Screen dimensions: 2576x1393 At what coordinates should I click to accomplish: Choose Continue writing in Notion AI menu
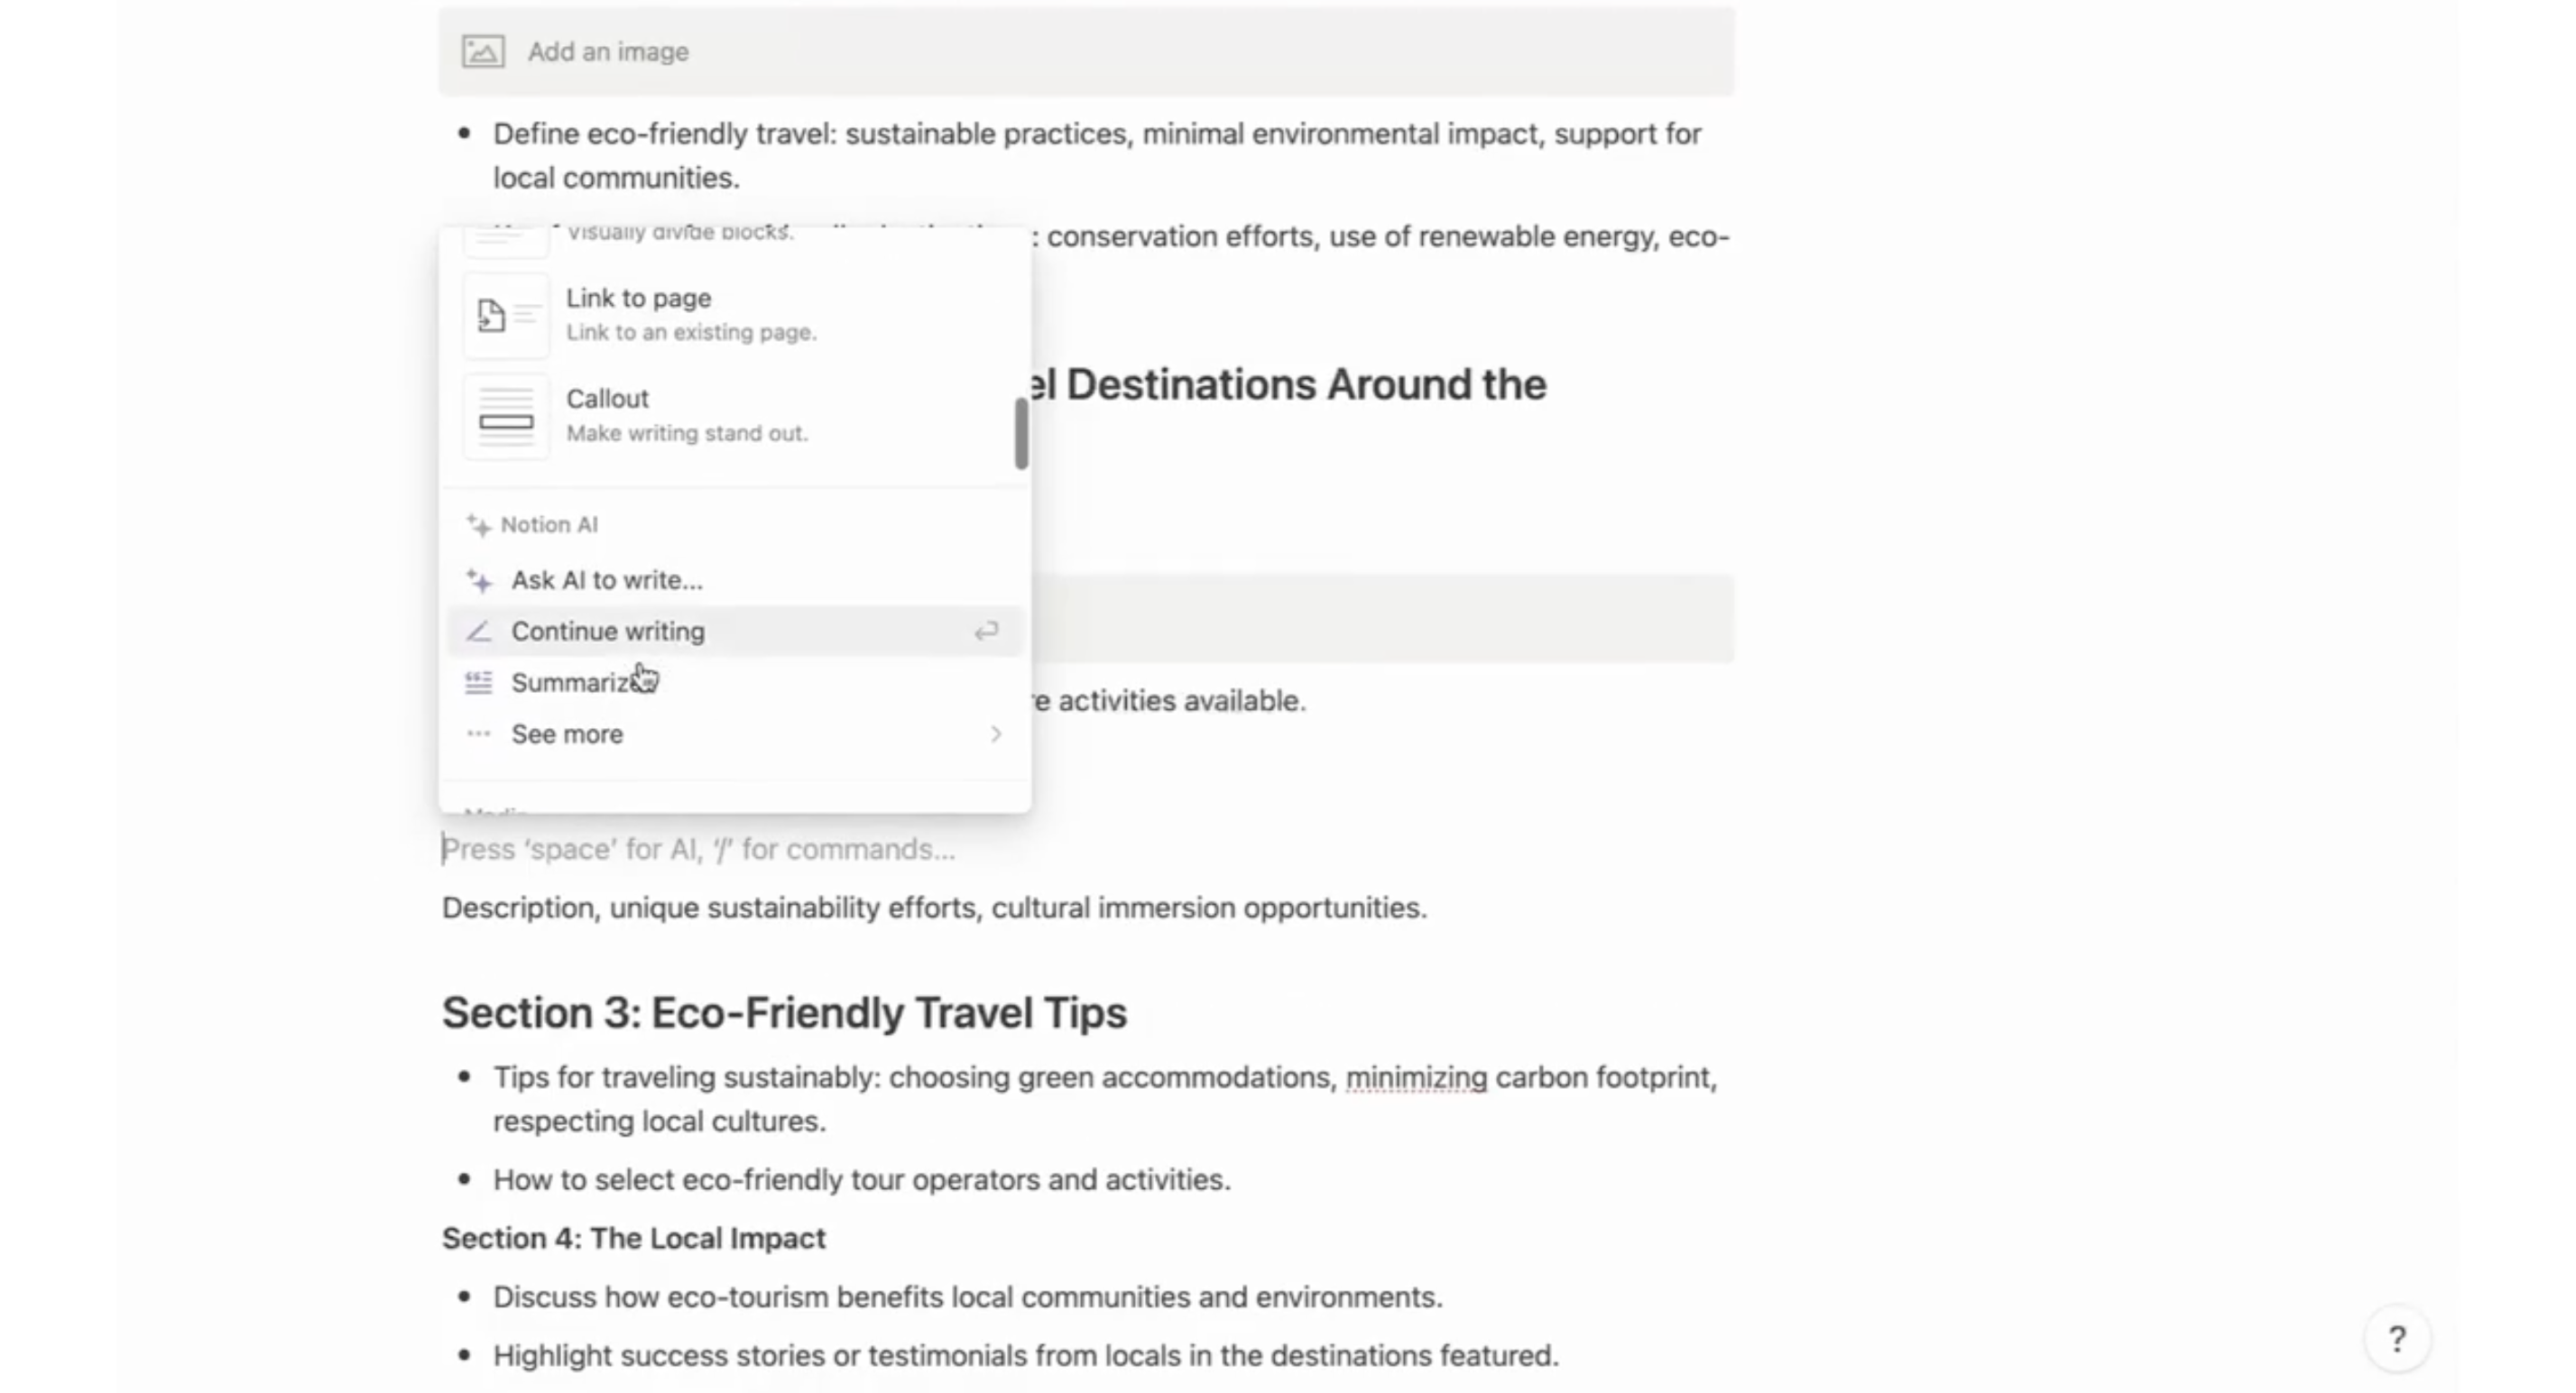[608, 632]
